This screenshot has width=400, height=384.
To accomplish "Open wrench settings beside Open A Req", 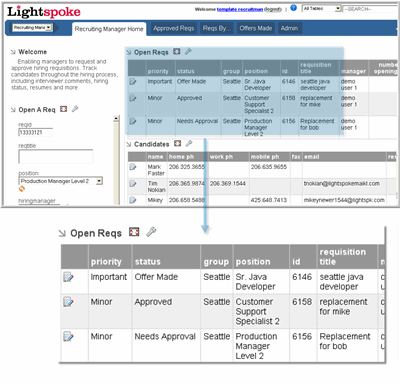I will point(75,109).
